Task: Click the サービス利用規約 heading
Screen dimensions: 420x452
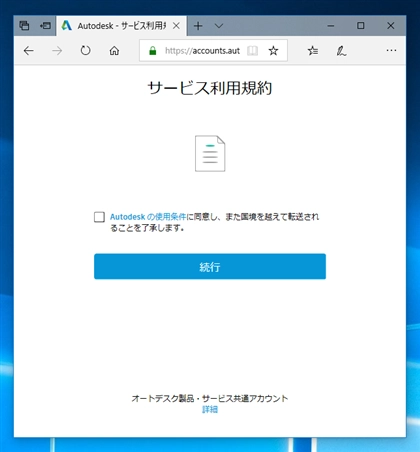Action: (x=210, y=88)
